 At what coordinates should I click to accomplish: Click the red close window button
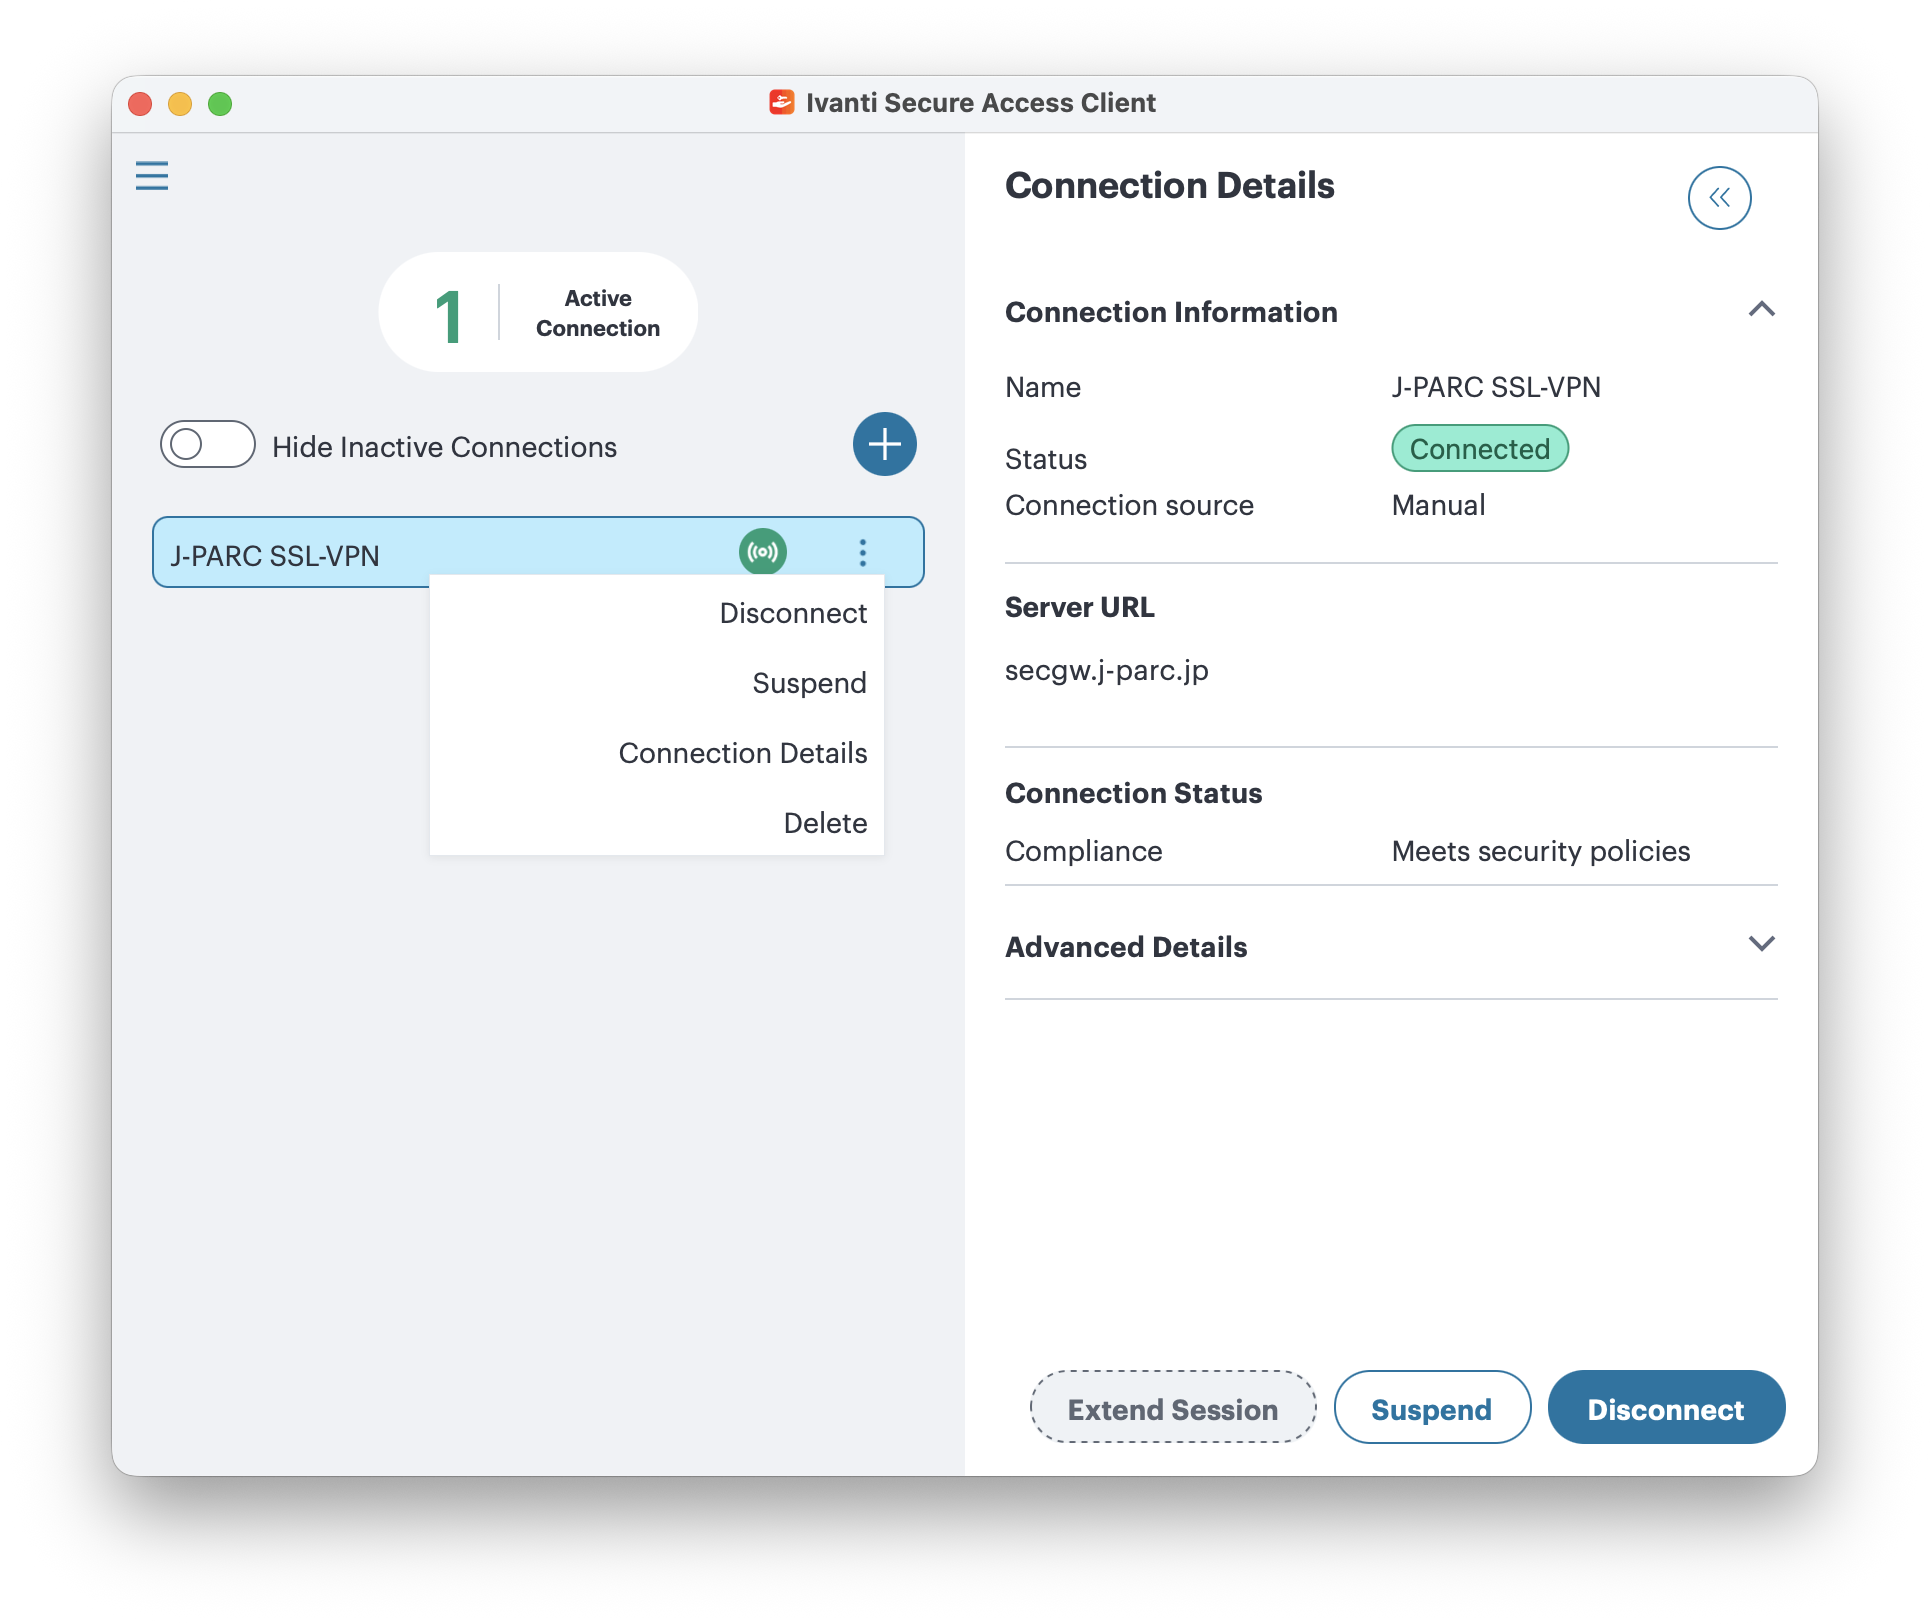coord(140,104)
